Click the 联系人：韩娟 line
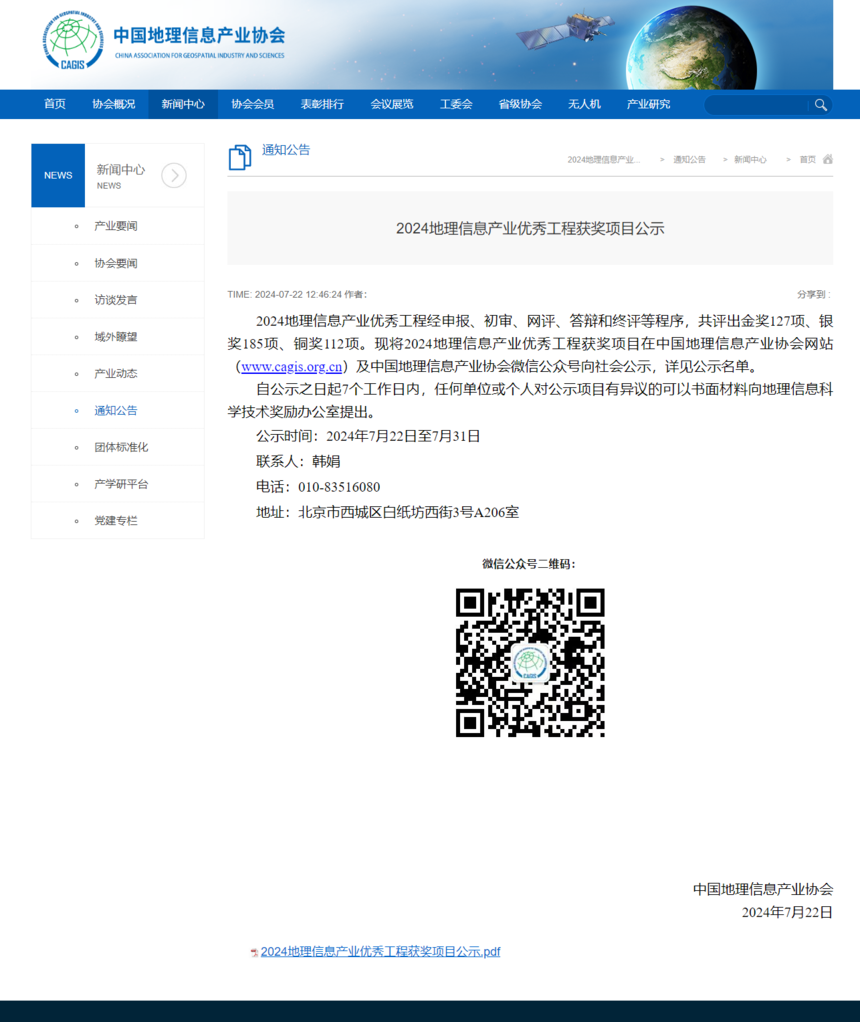 (299, 461)
